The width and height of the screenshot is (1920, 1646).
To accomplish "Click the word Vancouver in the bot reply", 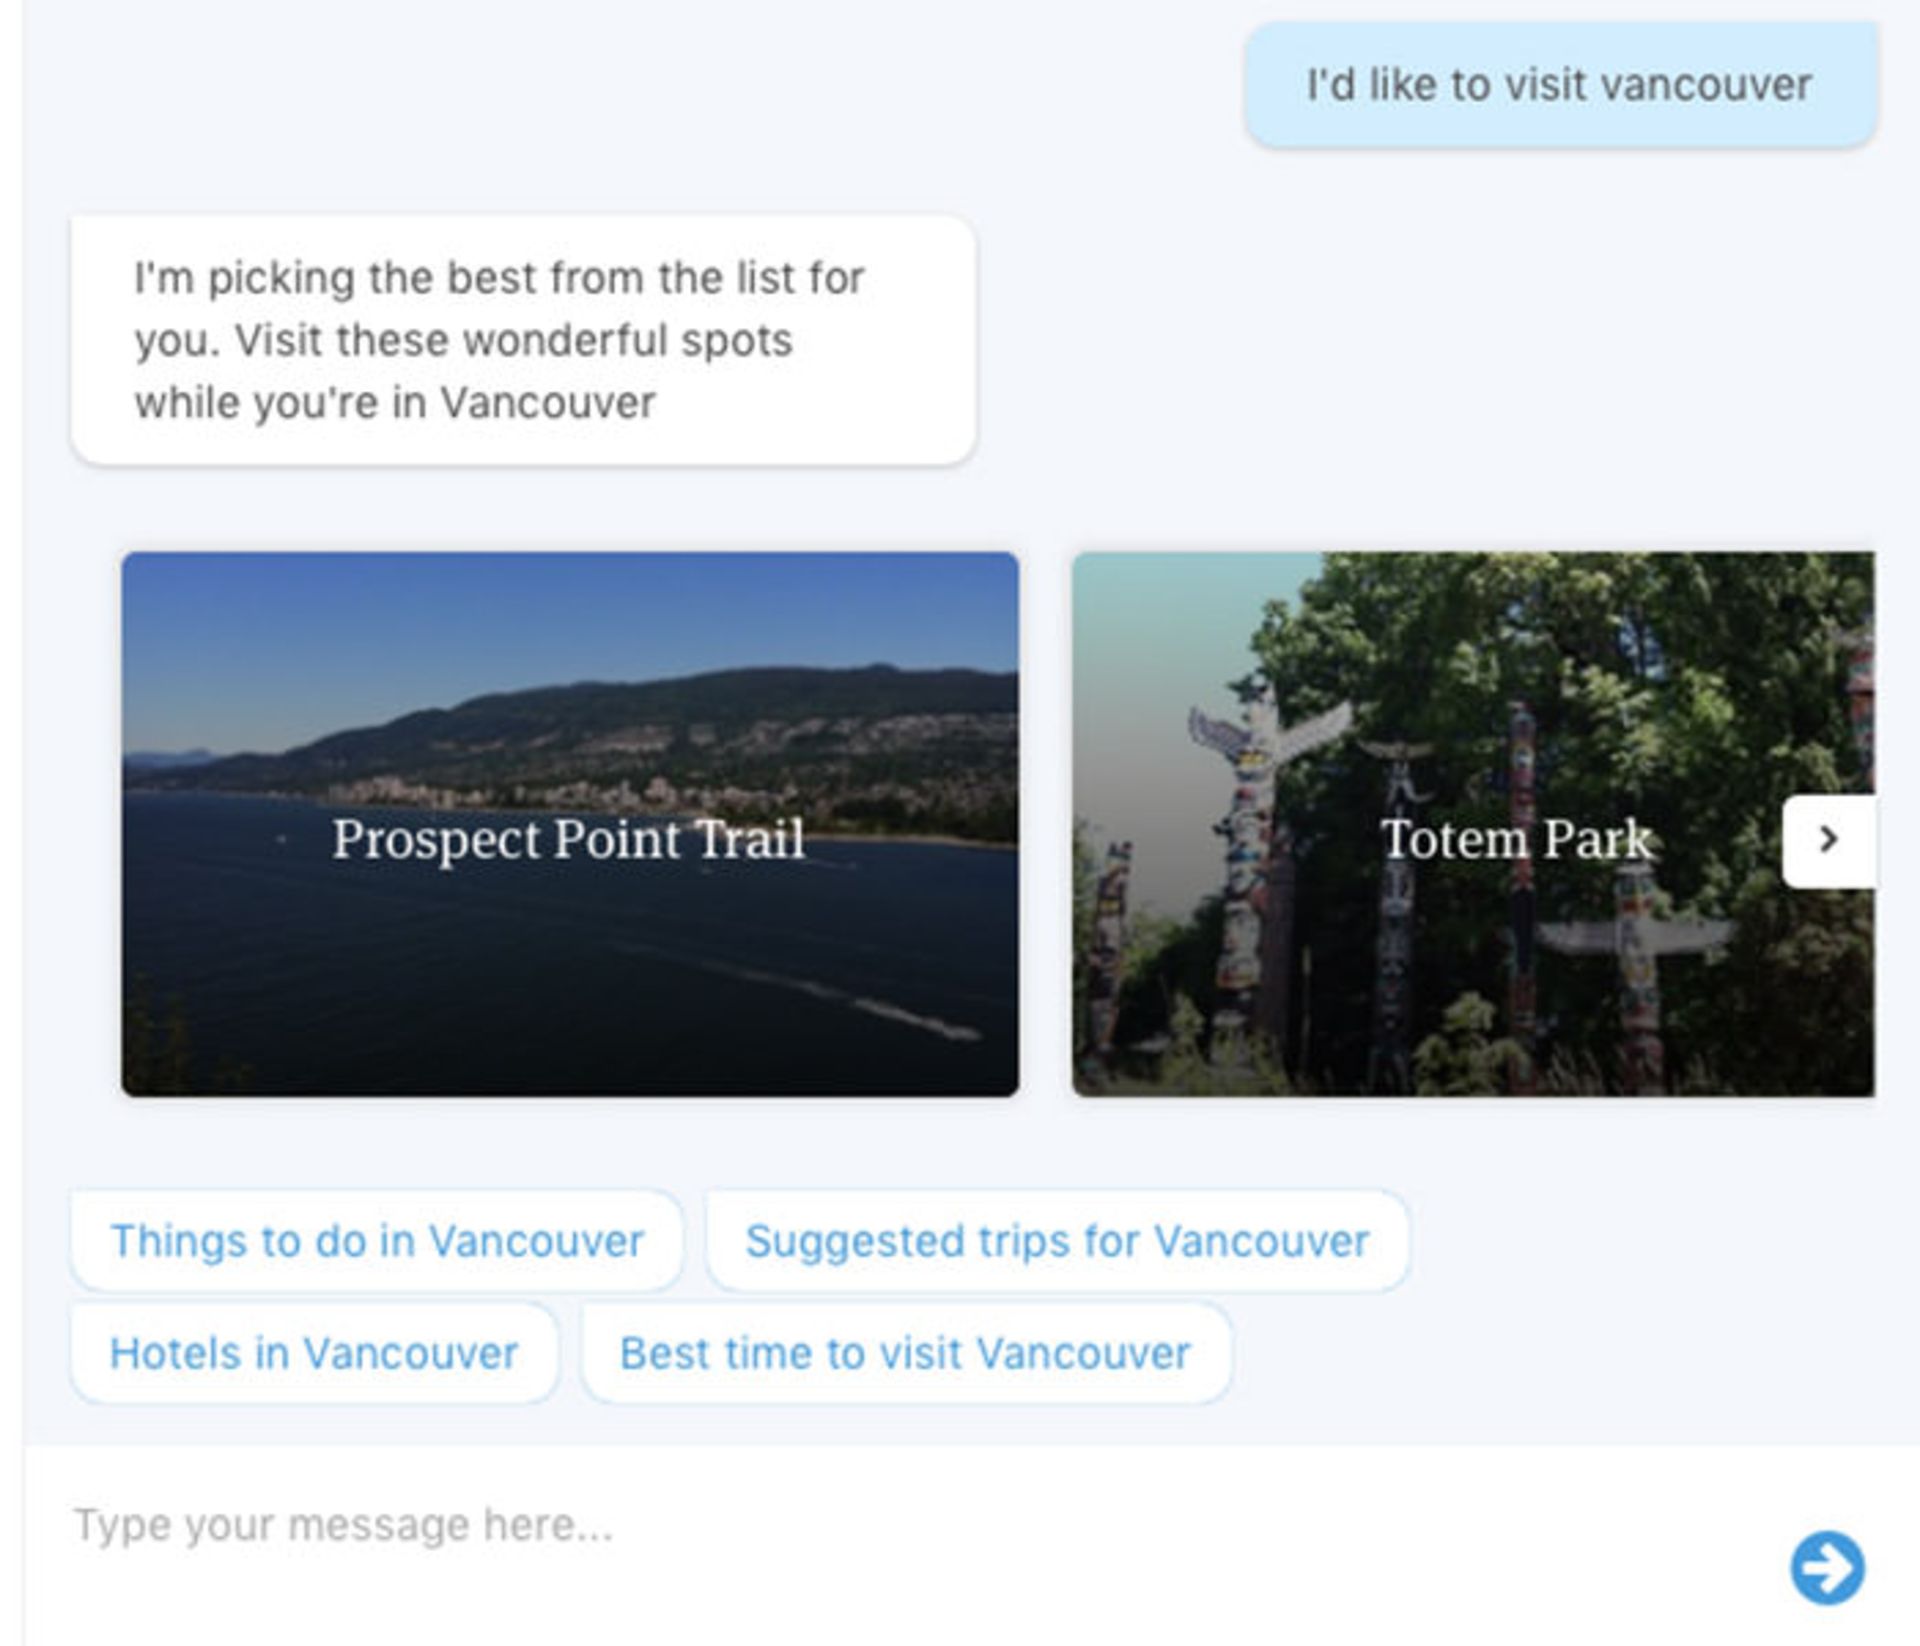I will [547, 403].
